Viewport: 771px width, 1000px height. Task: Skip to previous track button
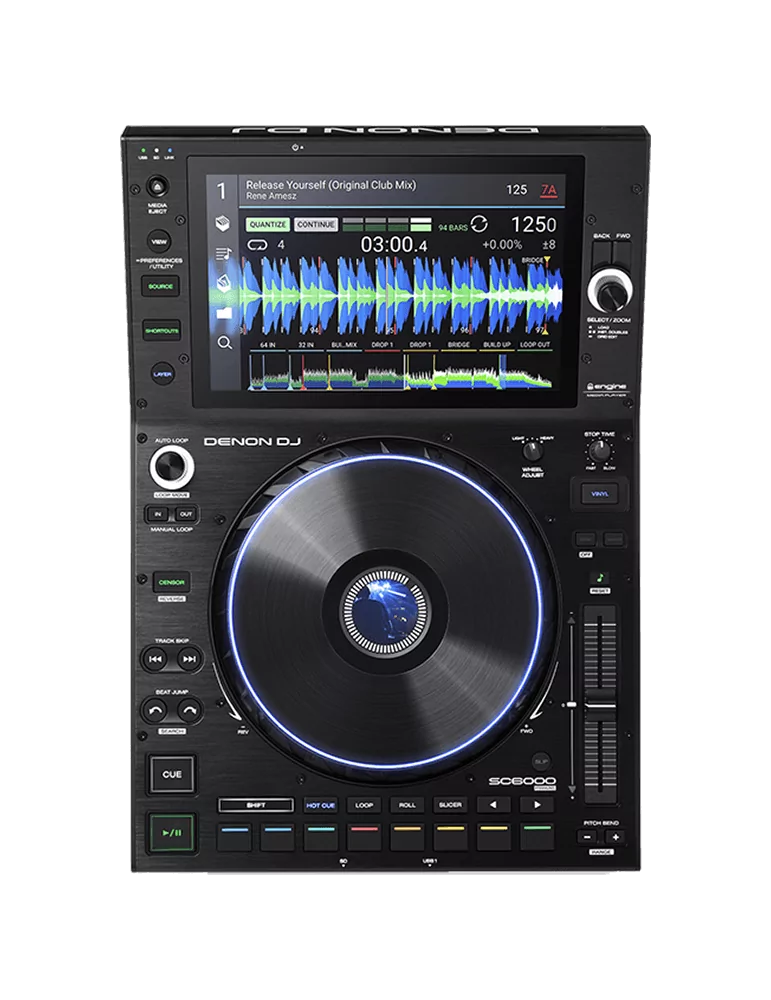(155, 659)
